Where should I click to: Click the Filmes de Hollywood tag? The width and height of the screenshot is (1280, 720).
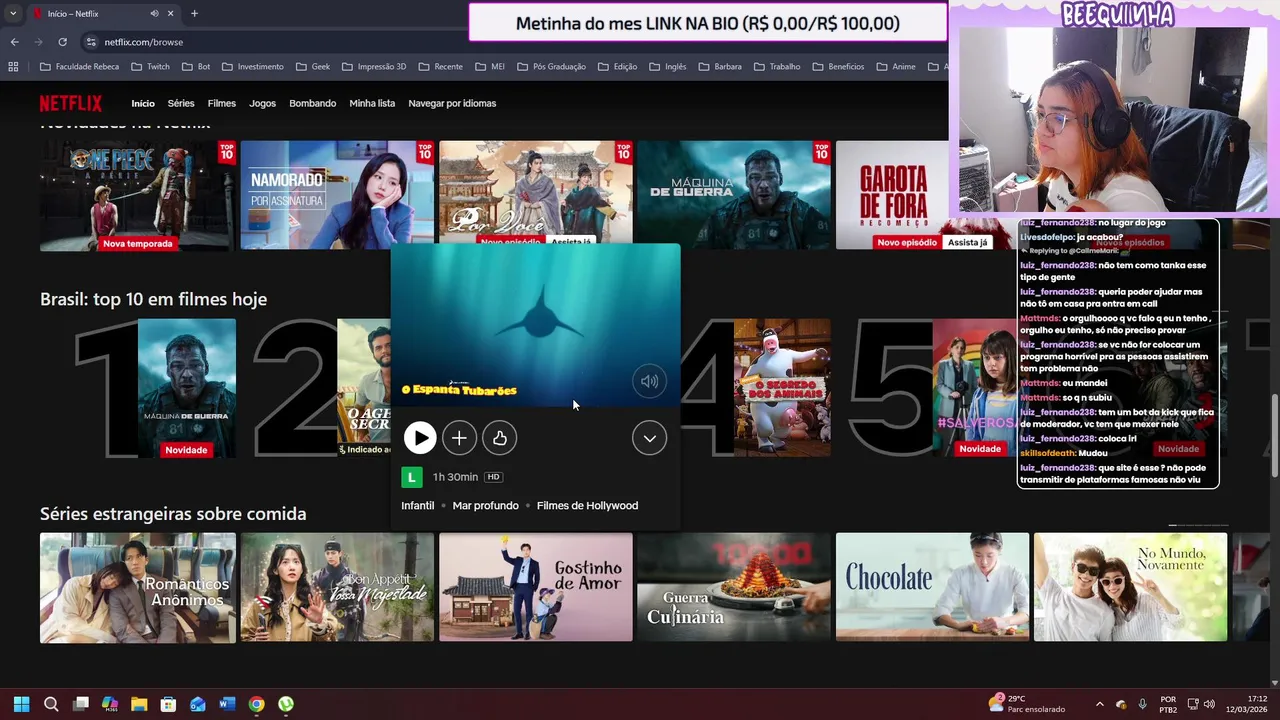587,506
